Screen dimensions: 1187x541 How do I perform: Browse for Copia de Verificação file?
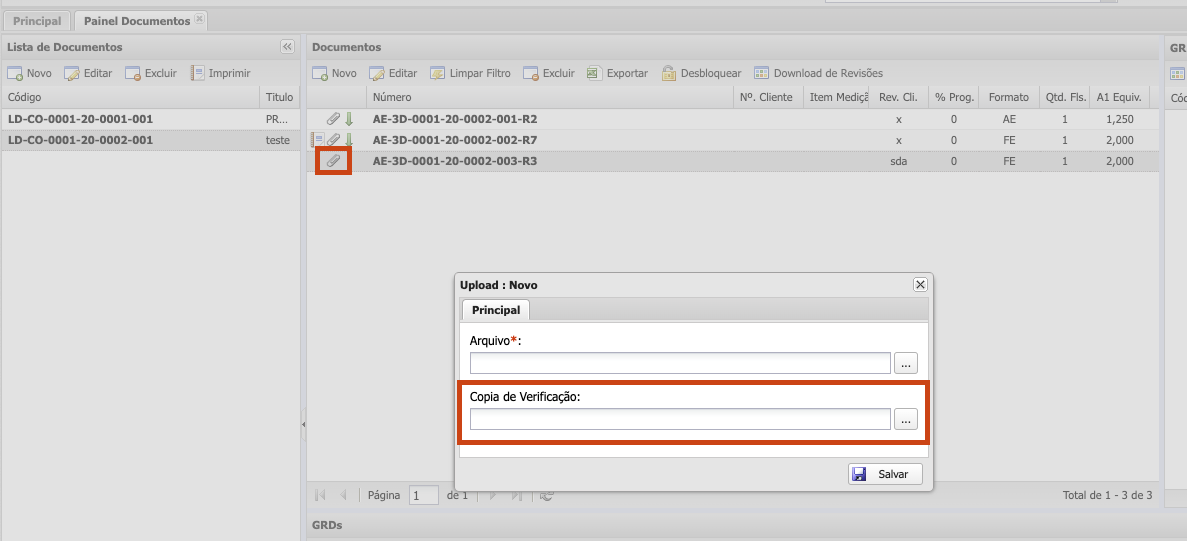coord(905,420)
